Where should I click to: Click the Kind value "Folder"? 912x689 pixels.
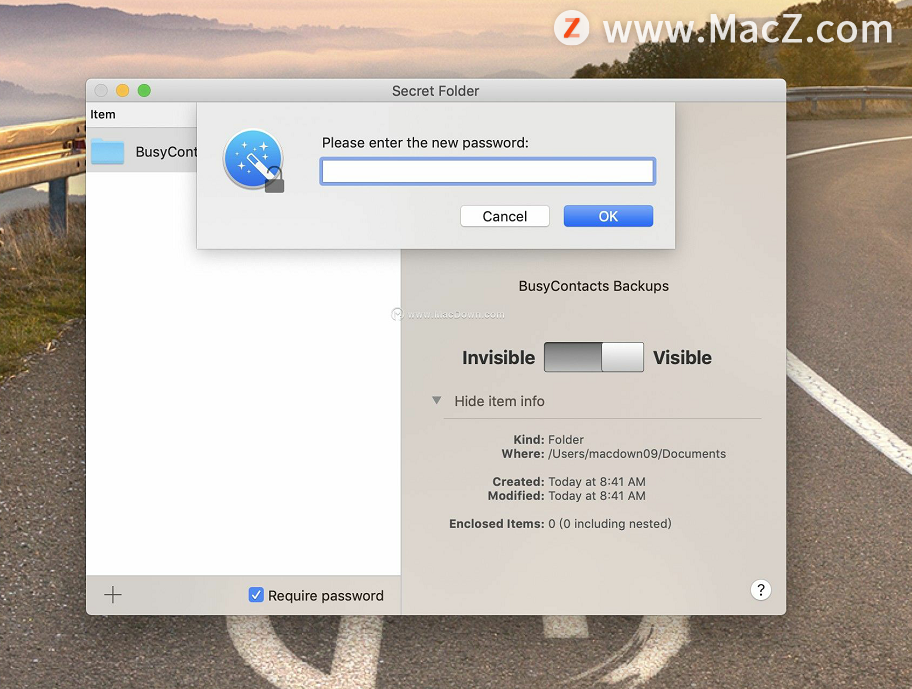(566, 440)
